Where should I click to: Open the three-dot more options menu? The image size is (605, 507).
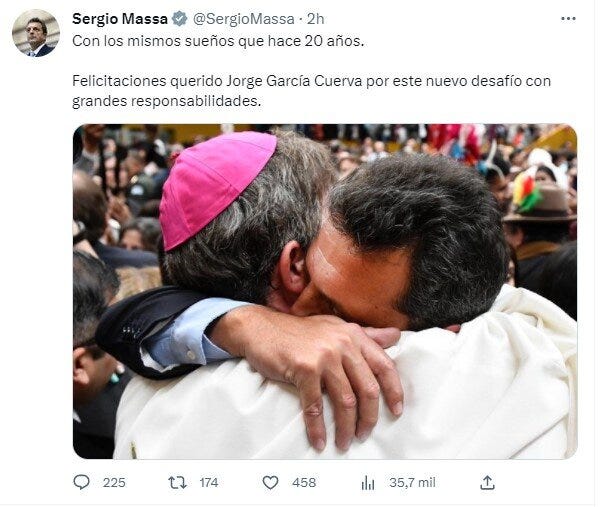click(568, 19)
